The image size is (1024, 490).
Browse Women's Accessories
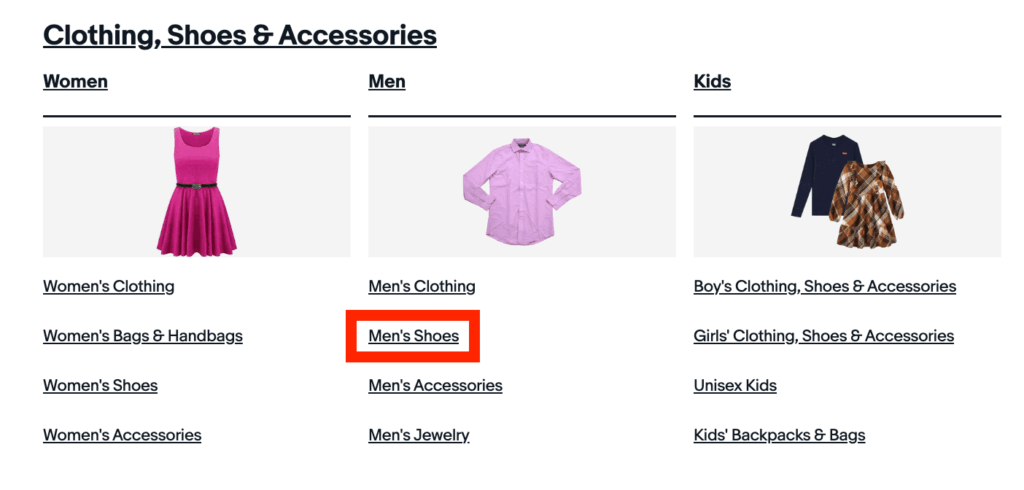(x=122, y=435)
